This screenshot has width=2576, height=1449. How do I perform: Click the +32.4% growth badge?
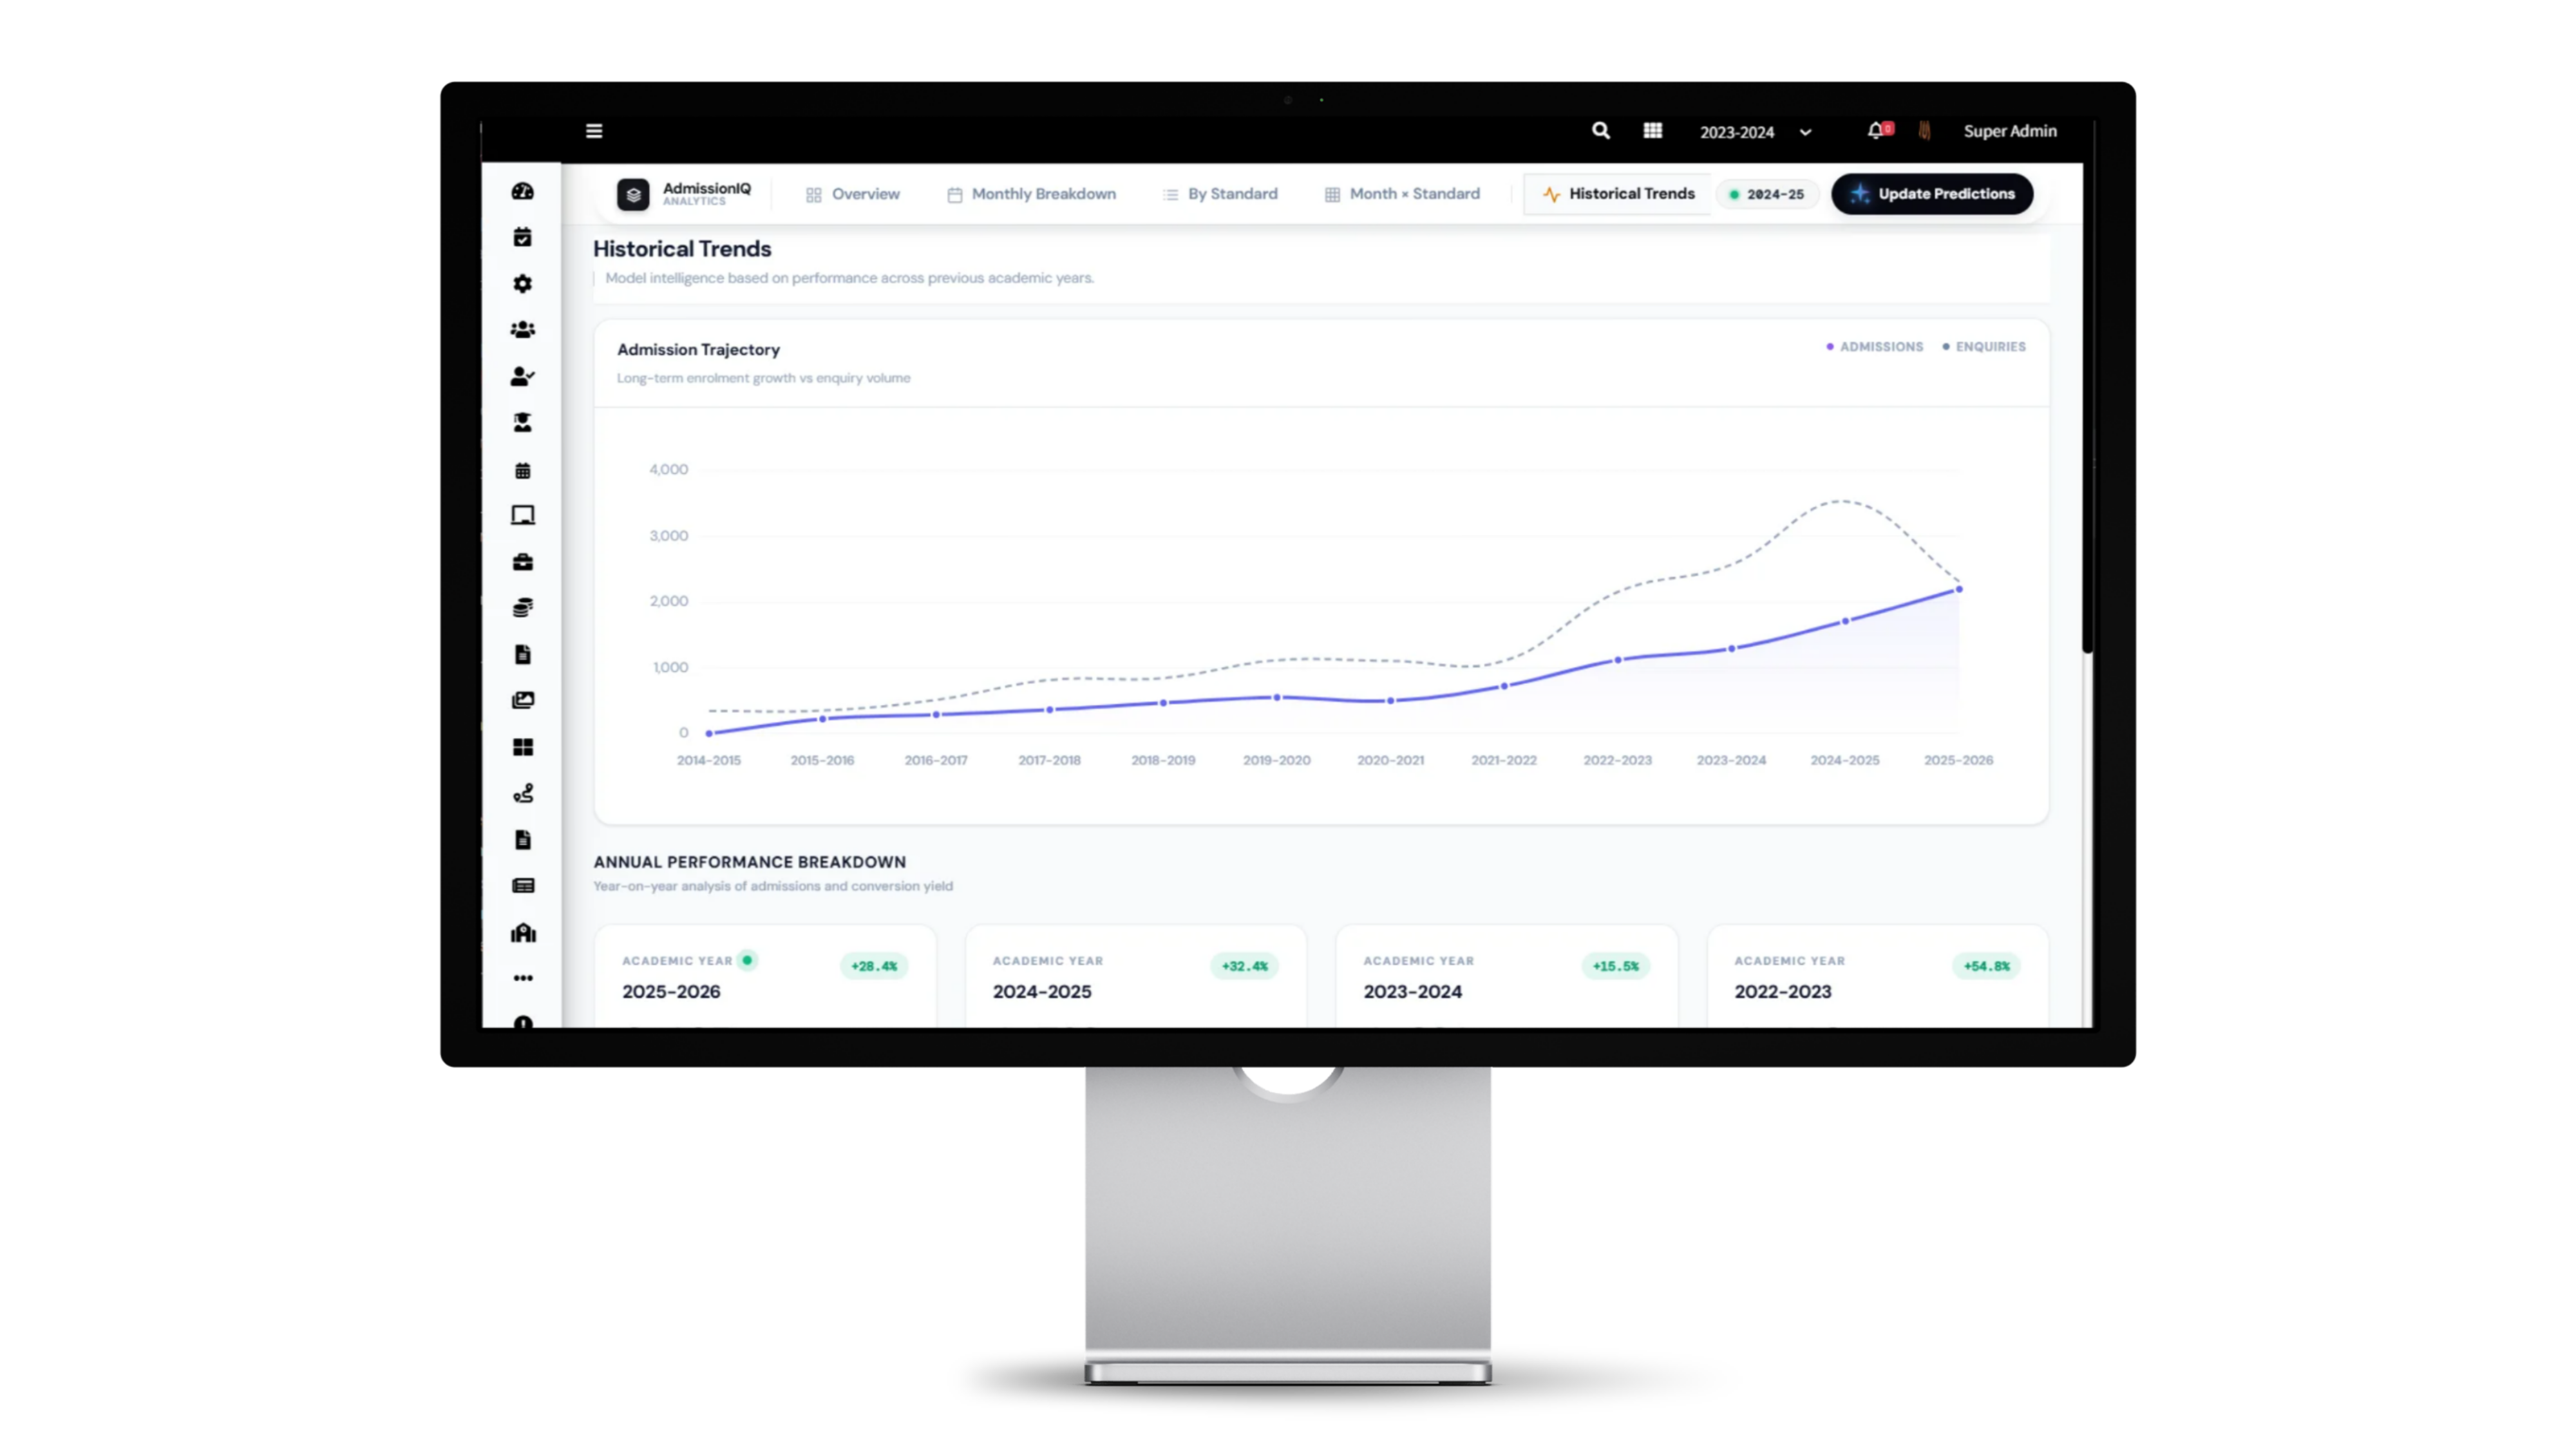(1245, 966)
